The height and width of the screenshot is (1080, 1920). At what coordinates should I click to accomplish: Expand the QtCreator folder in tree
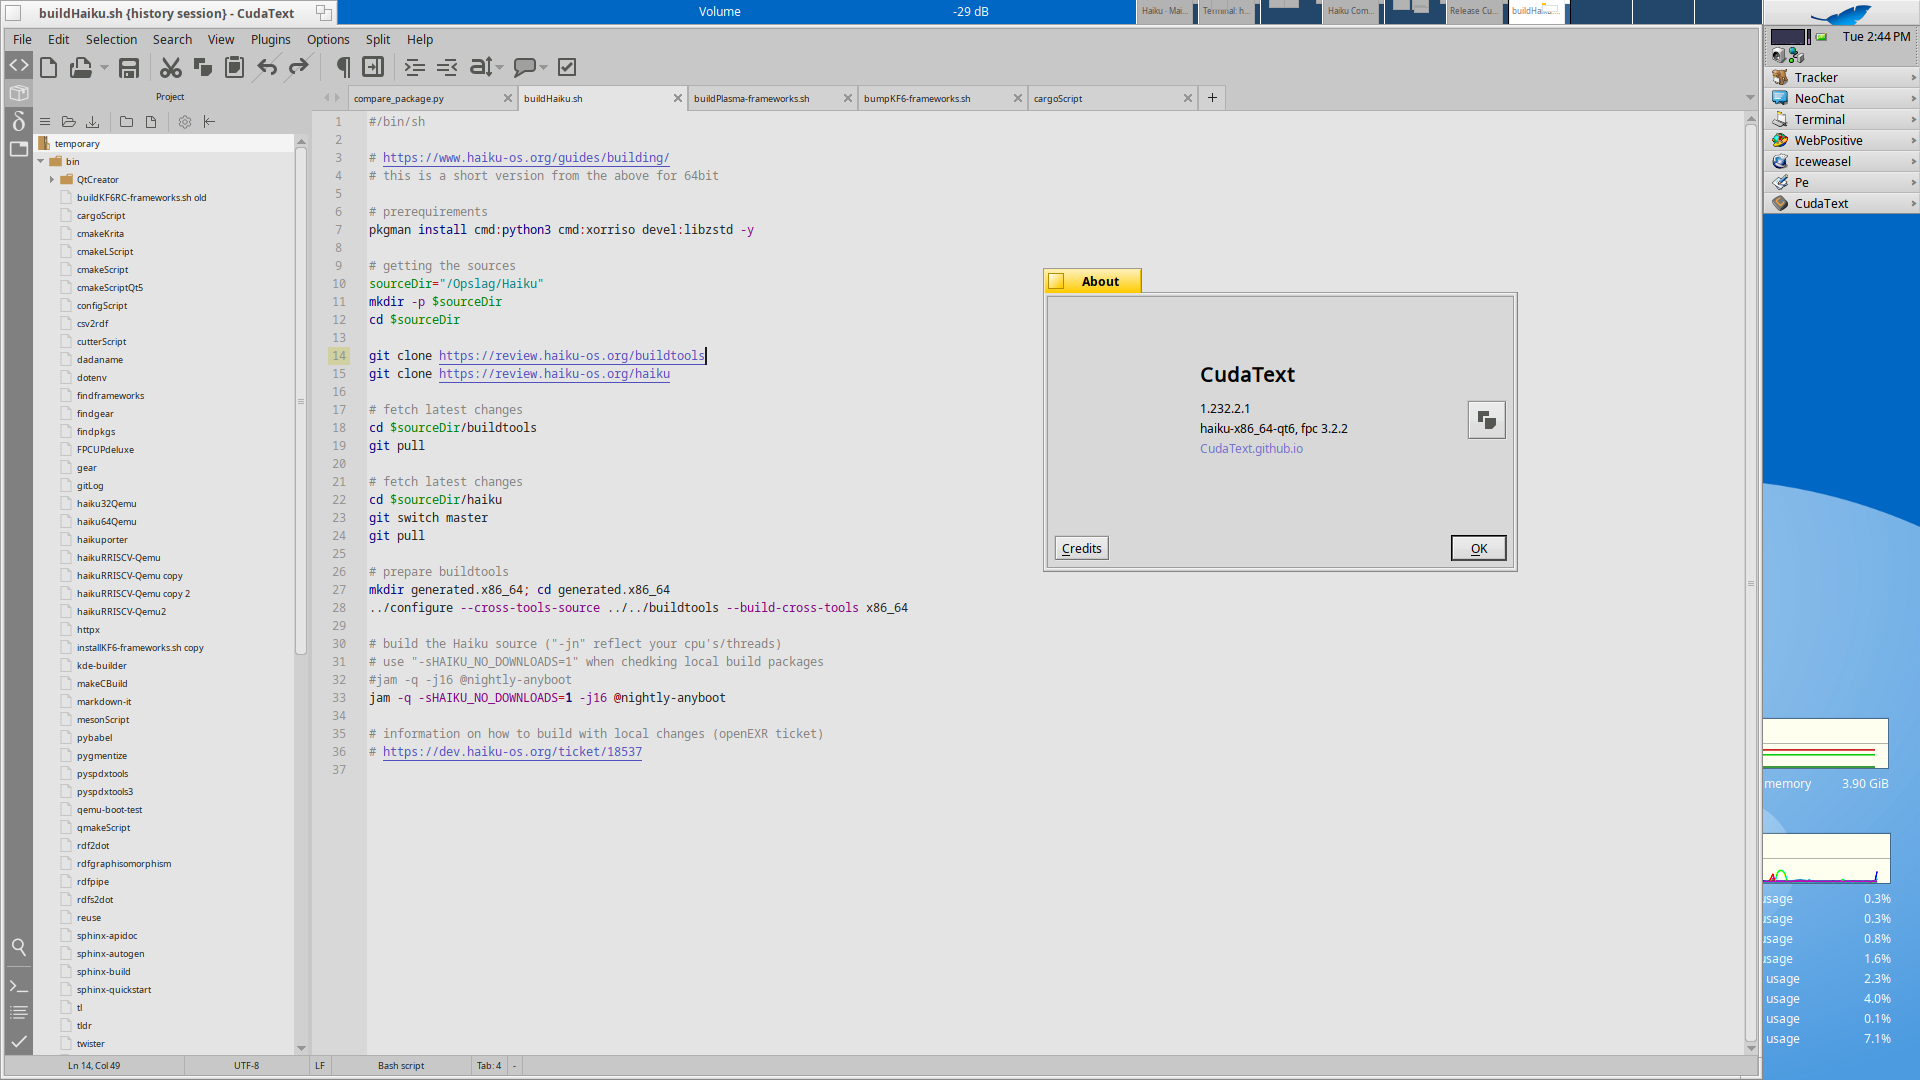(52, 180)
